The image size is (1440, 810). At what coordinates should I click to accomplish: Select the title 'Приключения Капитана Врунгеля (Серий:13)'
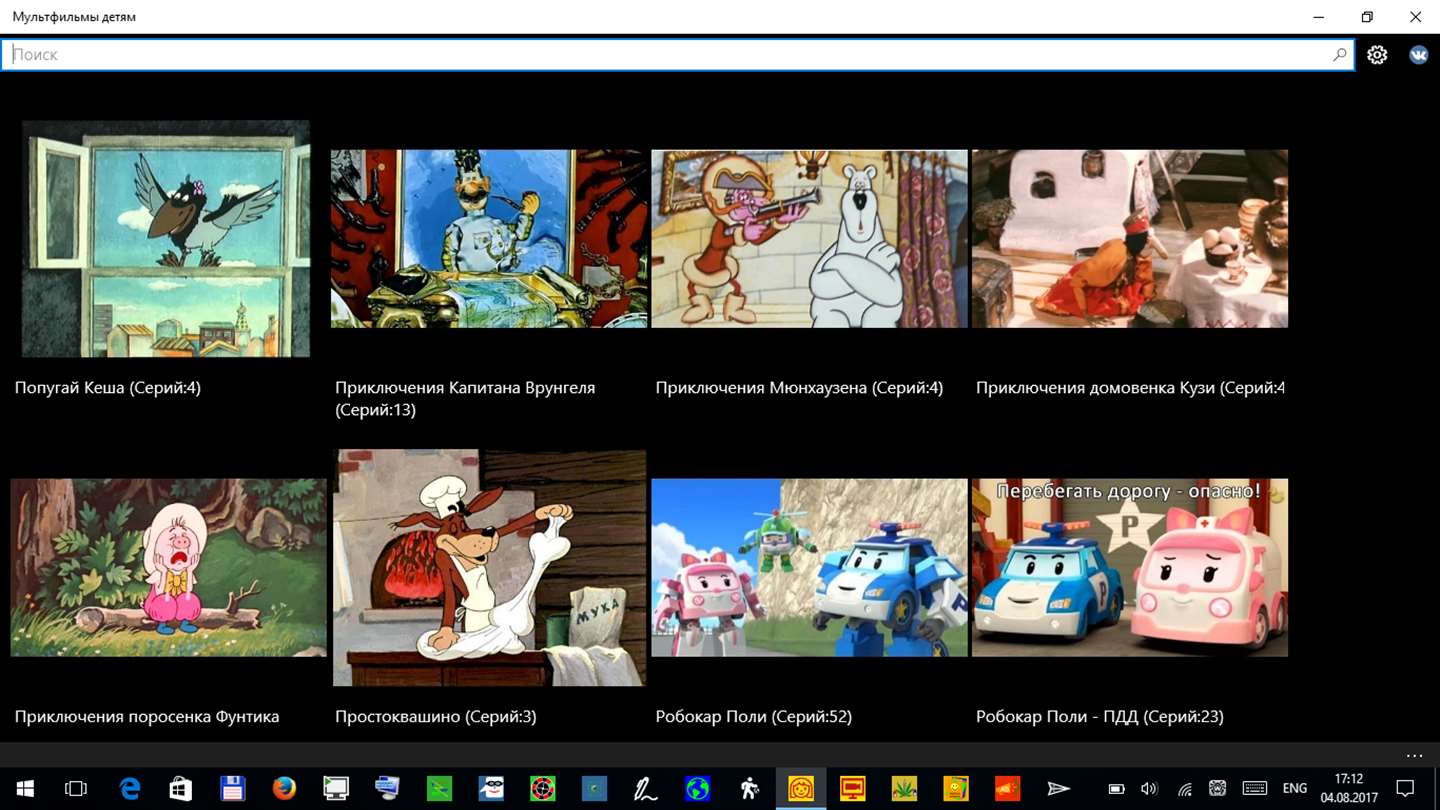coord(465,399)
